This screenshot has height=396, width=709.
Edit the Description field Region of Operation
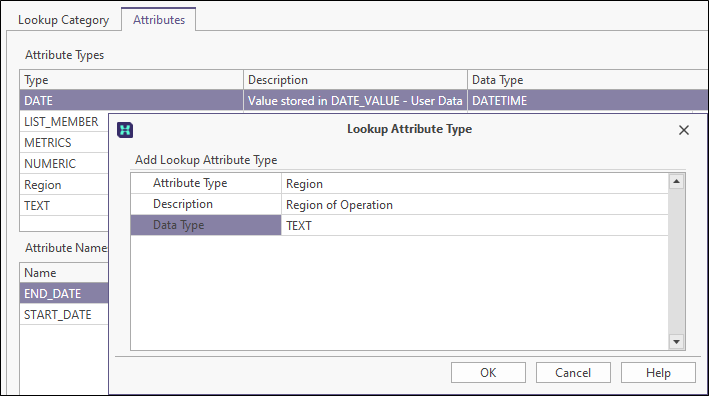(474, 204)
